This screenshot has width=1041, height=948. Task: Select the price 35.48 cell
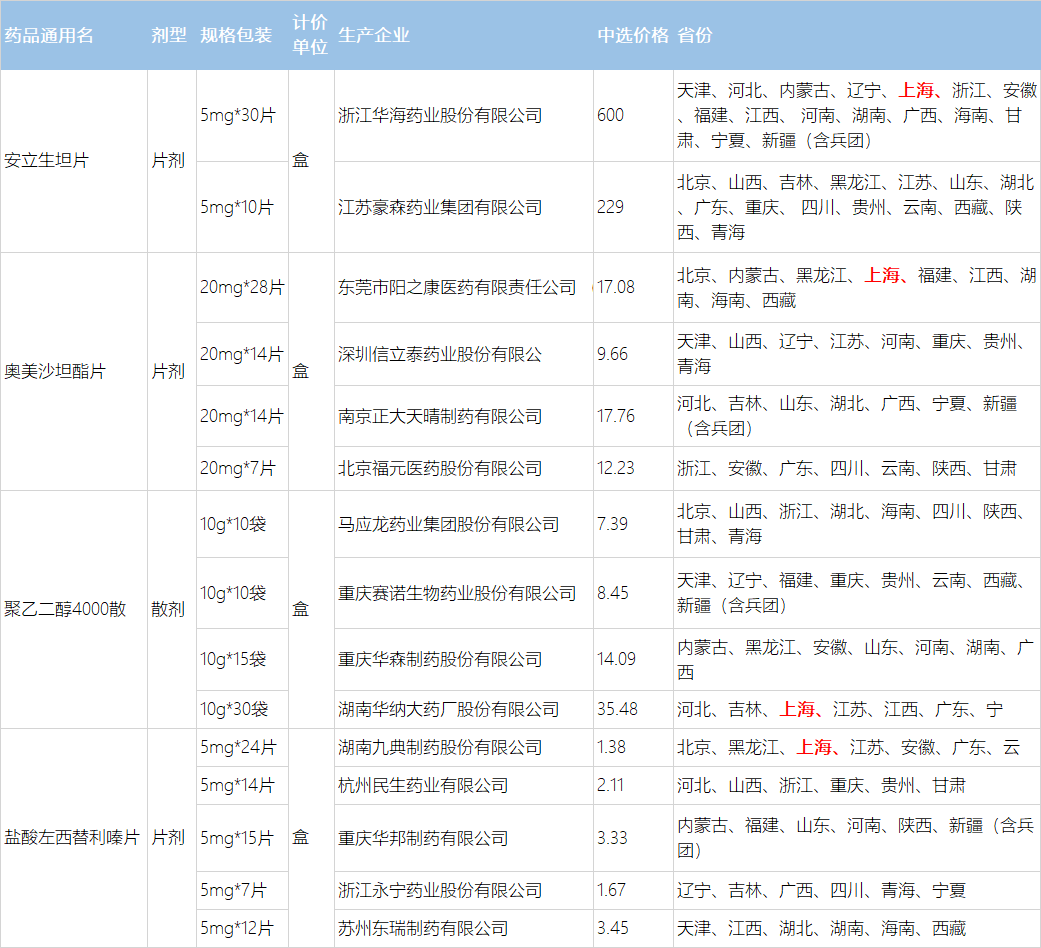tap(616, 709)
